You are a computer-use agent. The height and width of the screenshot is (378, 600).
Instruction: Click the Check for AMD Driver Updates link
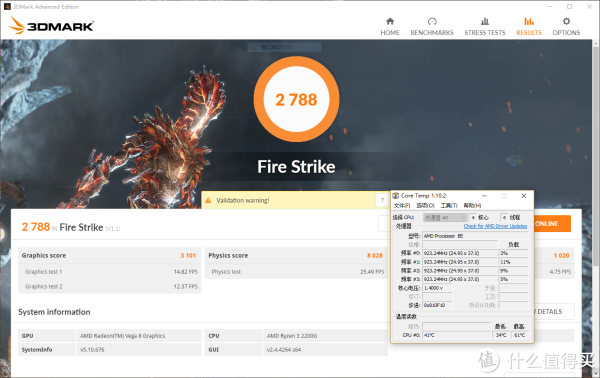(x=495, y=226)
